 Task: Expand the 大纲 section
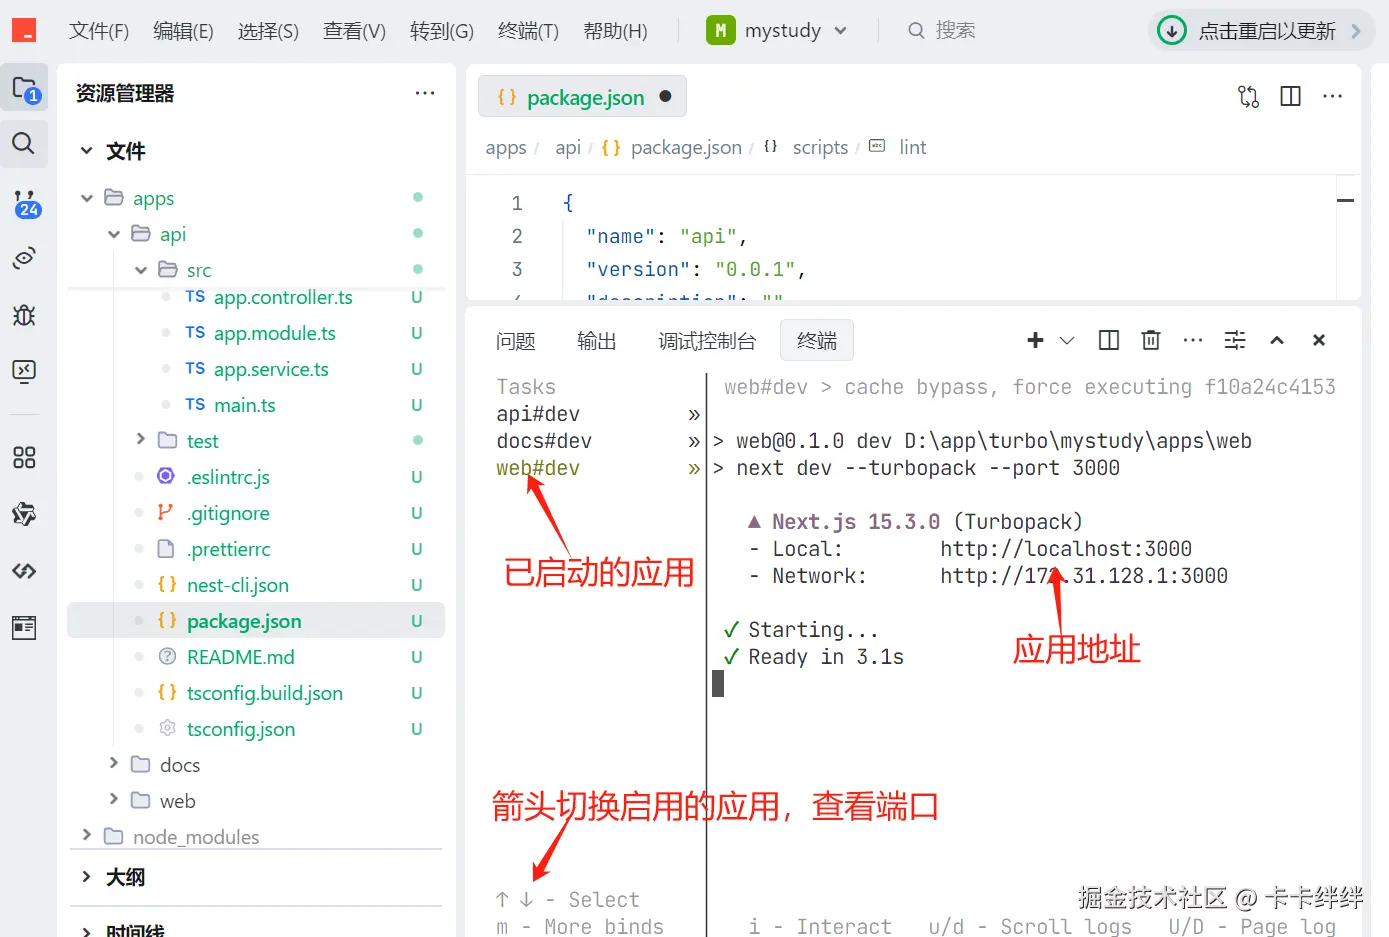[87, 877]
